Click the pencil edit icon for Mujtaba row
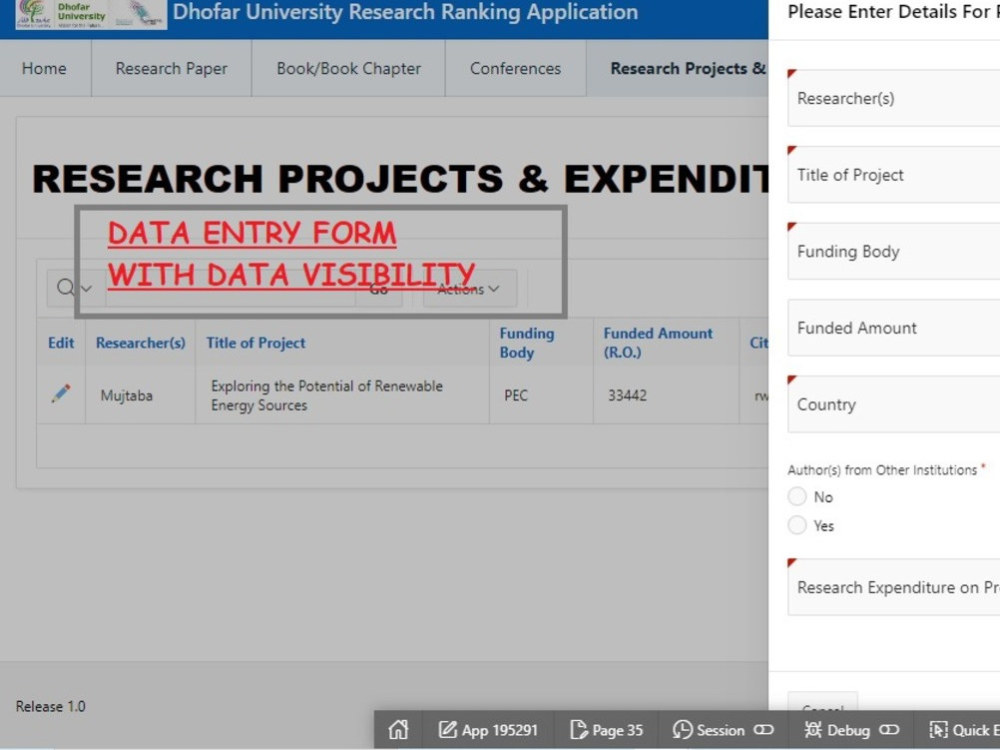1000x750 pixels. pos(61,393)
